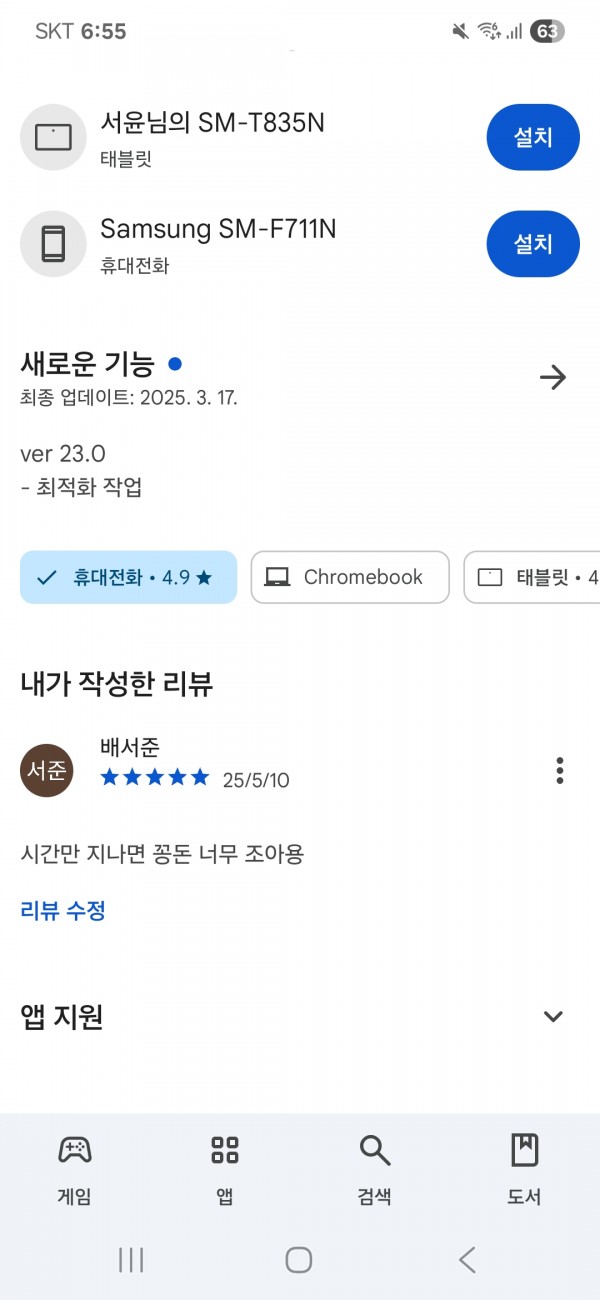Tap the Android back navigation button
Viewport: 600px width, 1300px height.
(467, 1259)
